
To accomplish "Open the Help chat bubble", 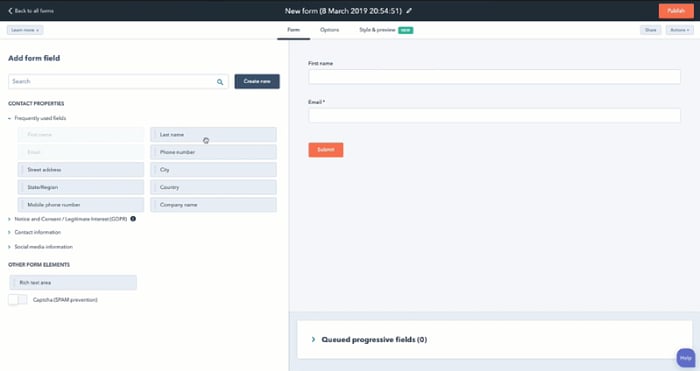I will pos(685,358).
